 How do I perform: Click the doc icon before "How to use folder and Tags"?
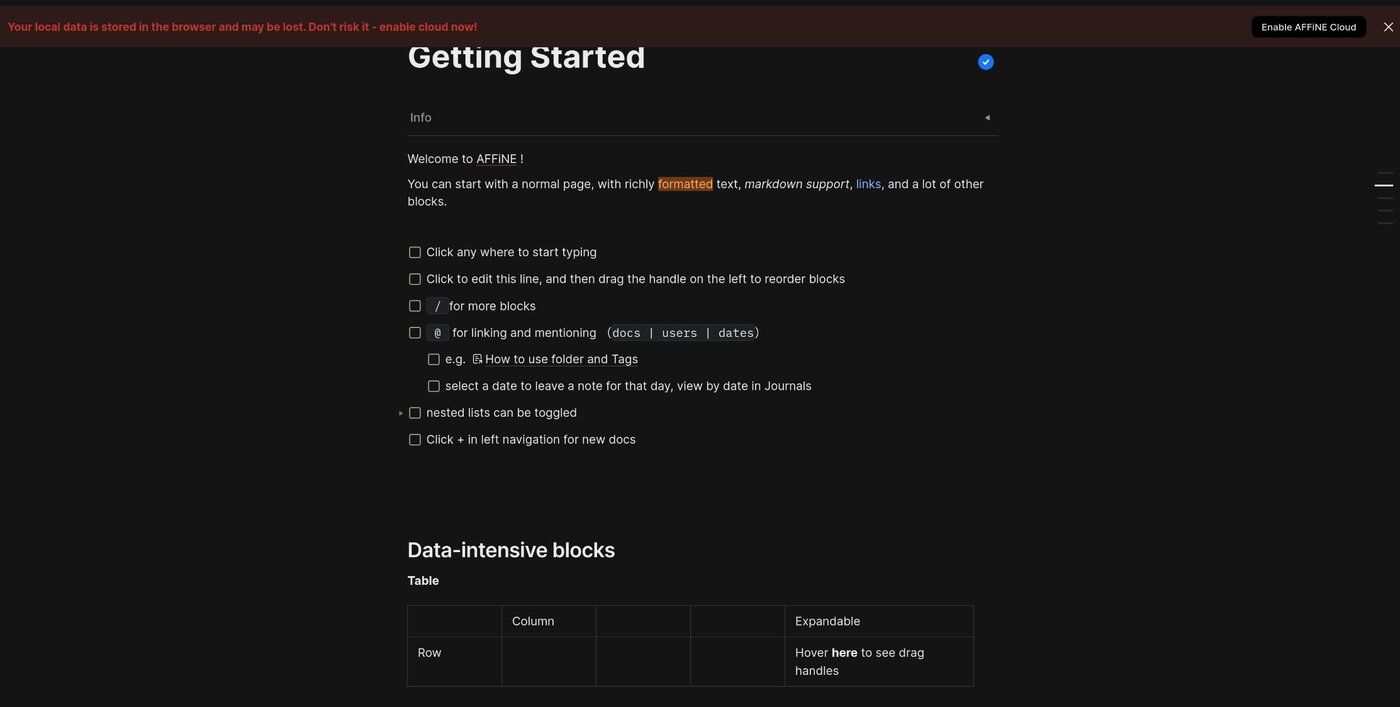pyautogui.click(x=477, y=359)
